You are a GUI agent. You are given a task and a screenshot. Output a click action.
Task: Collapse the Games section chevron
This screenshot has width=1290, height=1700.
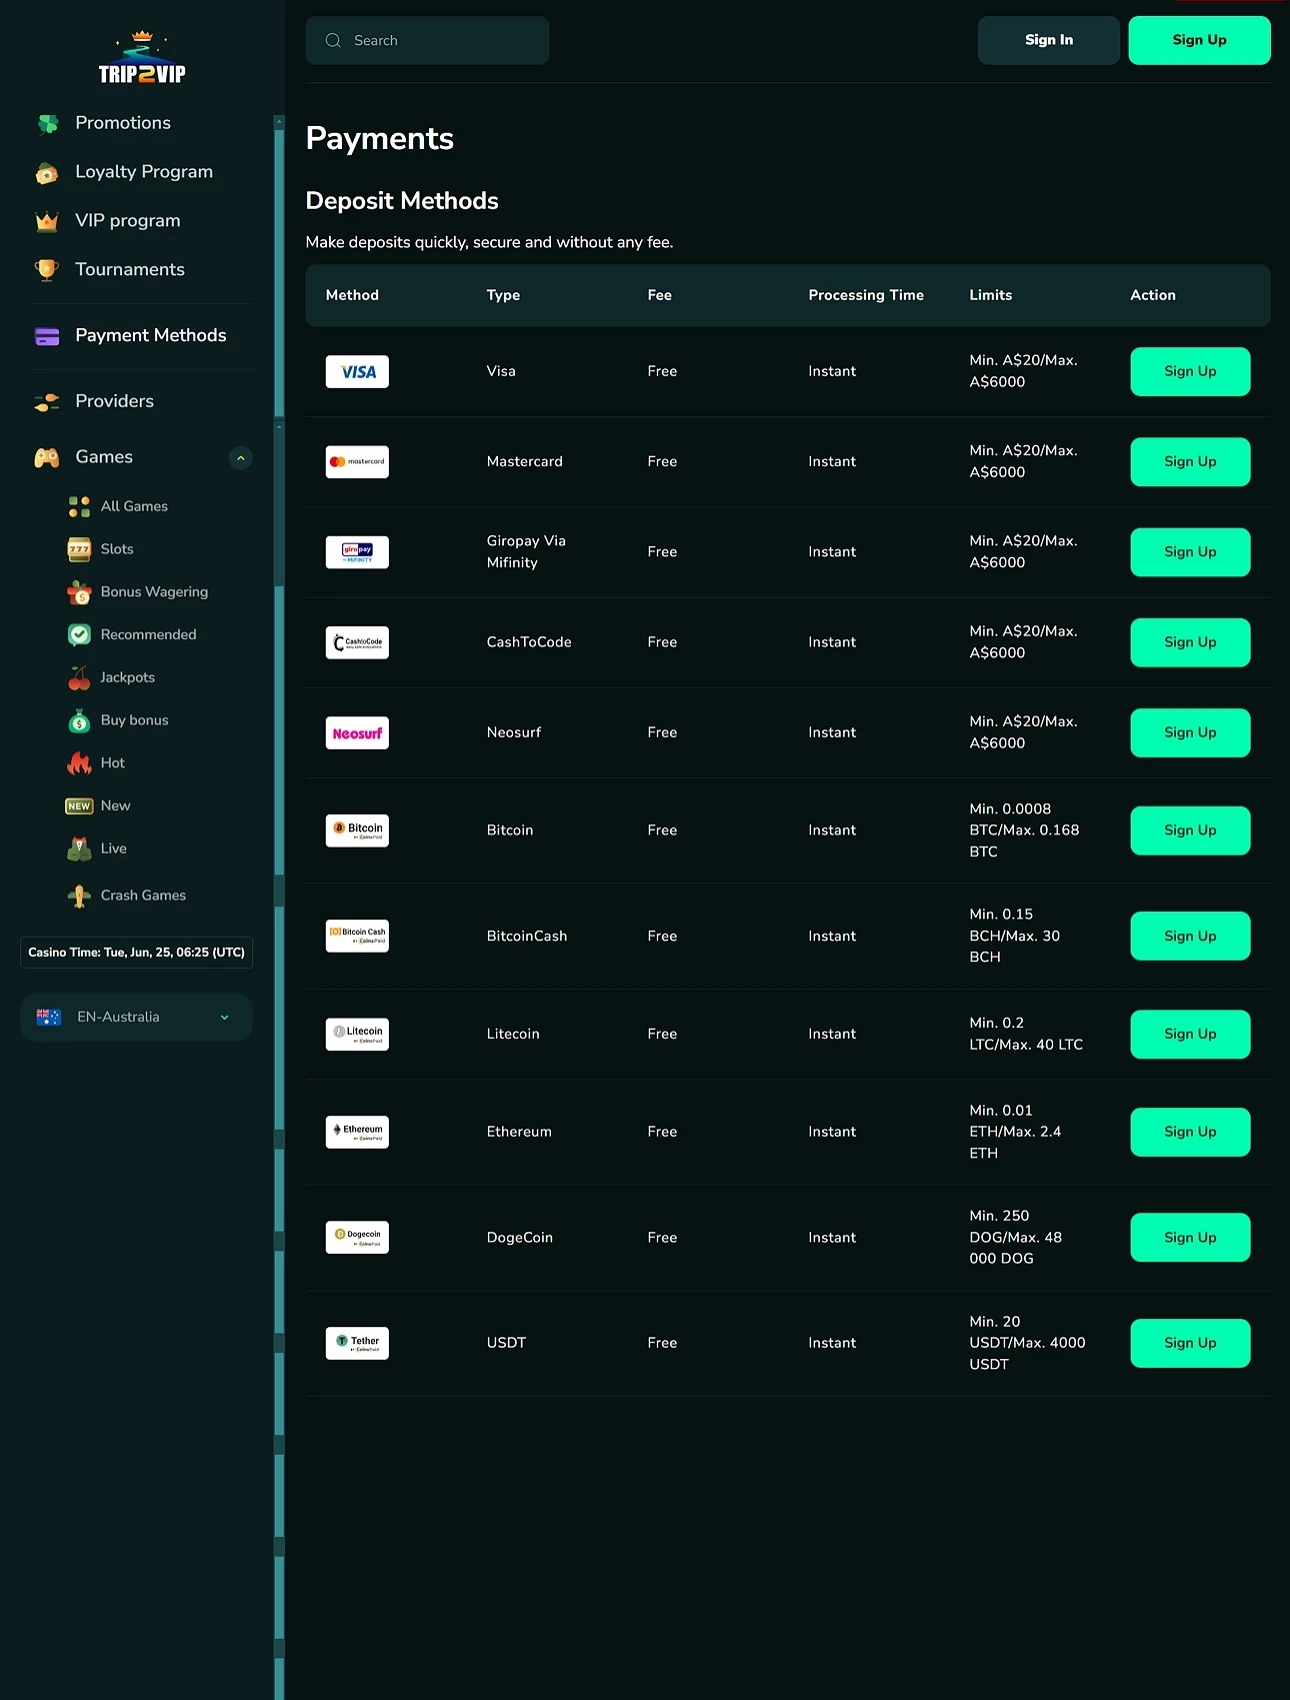tap(240, 458)
